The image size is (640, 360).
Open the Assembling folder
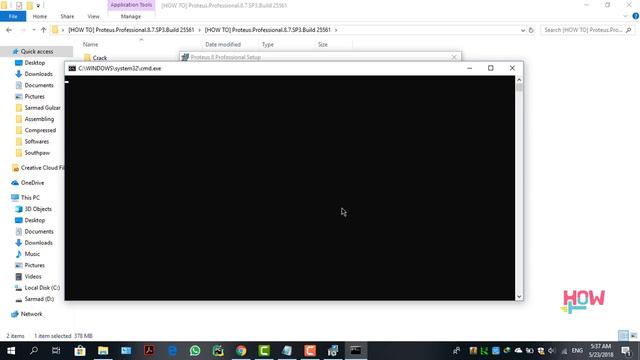(x=39, y=119)
